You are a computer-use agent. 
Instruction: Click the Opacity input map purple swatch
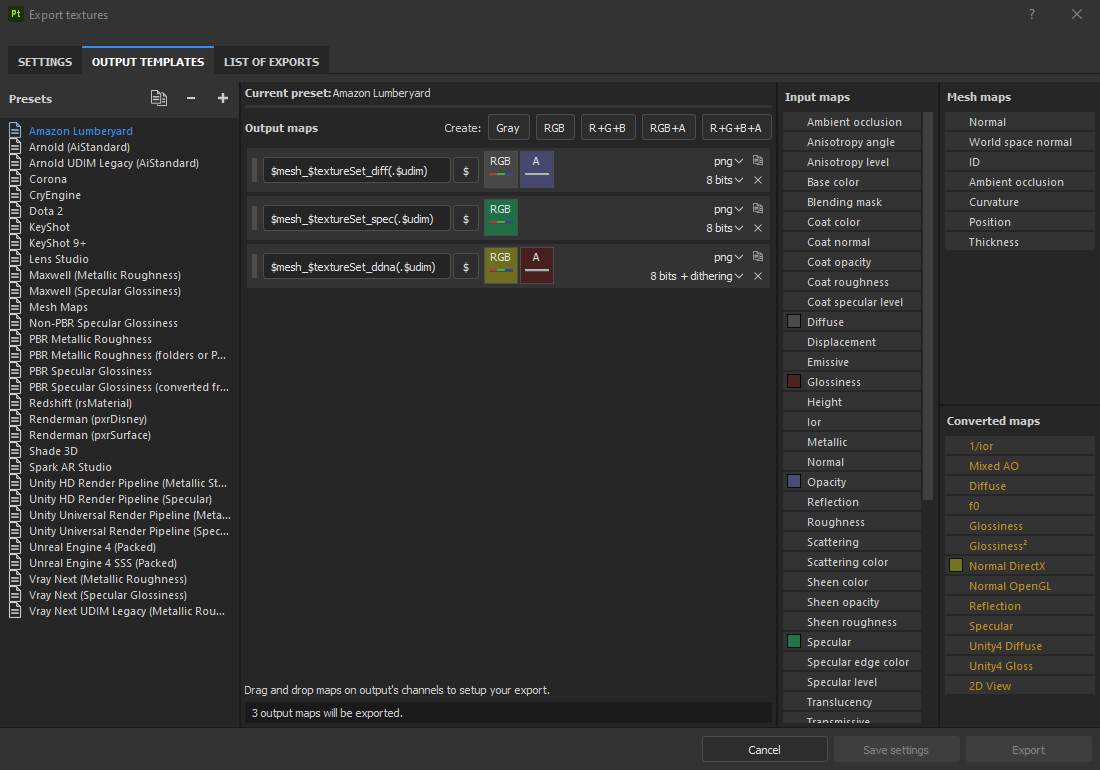pyautogui.click(x=794, y=481)
